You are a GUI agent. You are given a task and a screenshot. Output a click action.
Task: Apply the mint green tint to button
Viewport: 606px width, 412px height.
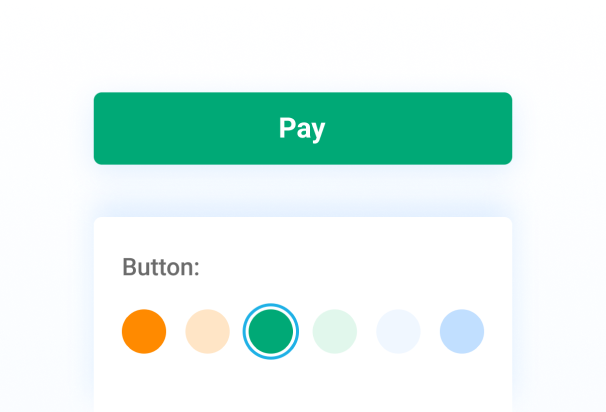click(334, 331)
